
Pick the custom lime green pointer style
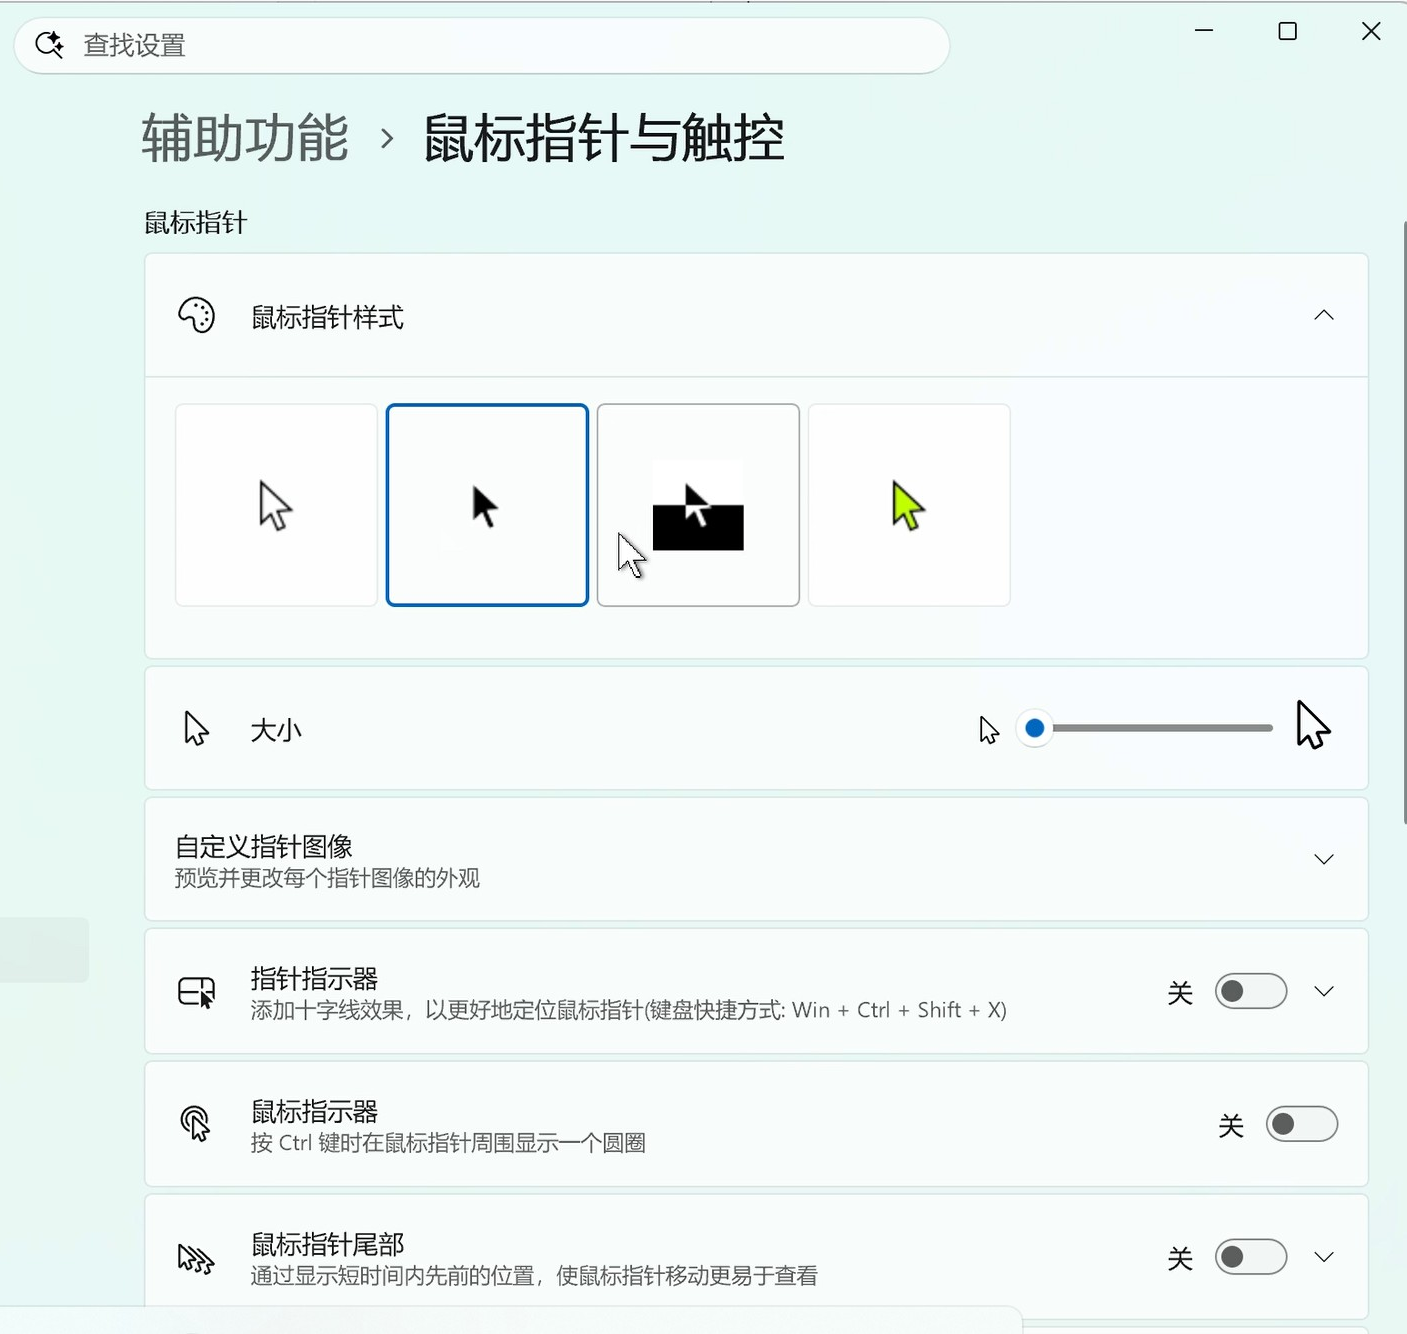[x=909, y=505]
